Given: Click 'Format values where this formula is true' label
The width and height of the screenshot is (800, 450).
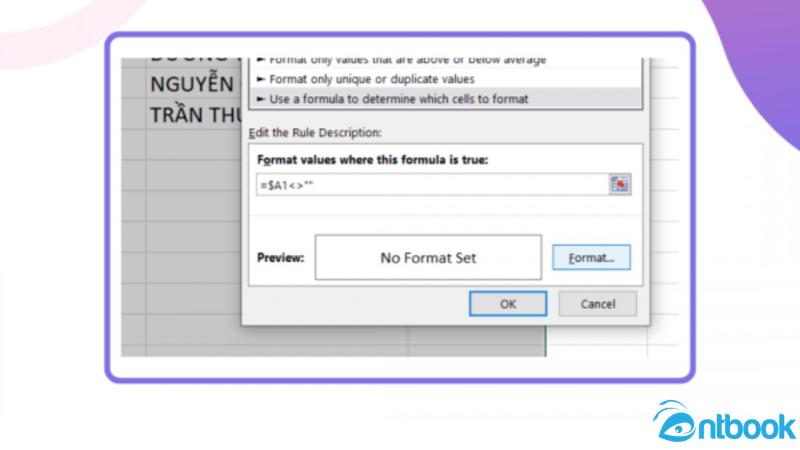Looking at the screenshot, I should [372, 160].
